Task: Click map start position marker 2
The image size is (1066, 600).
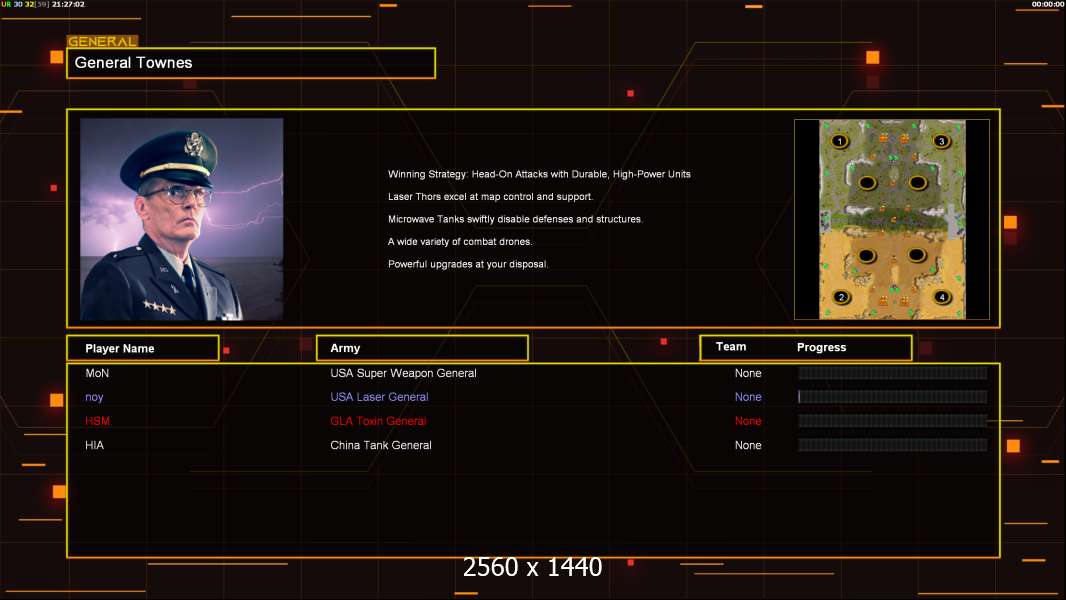Action: (x=841, y=297)
